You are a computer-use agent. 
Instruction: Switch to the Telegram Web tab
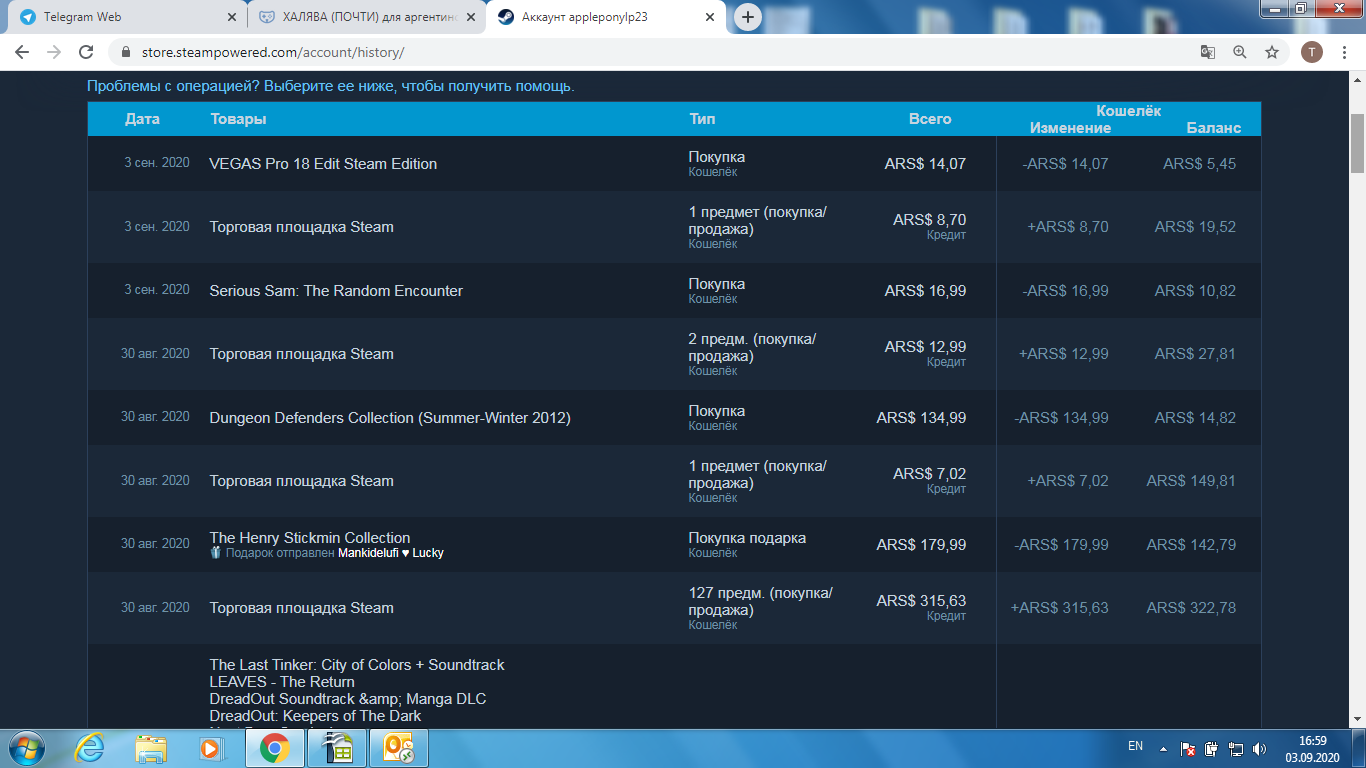(x=127, y=17)
